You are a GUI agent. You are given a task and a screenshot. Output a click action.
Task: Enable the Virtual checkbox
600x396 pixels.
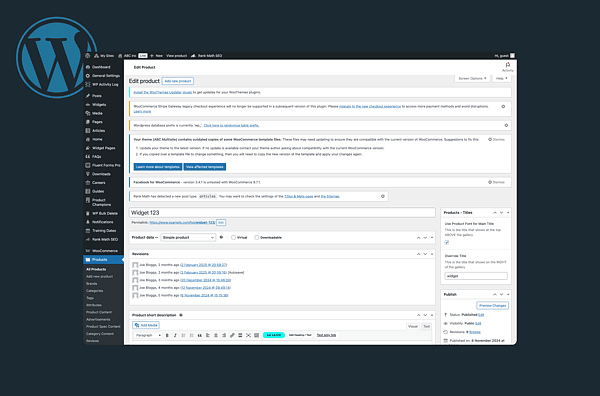coord(233,238)
